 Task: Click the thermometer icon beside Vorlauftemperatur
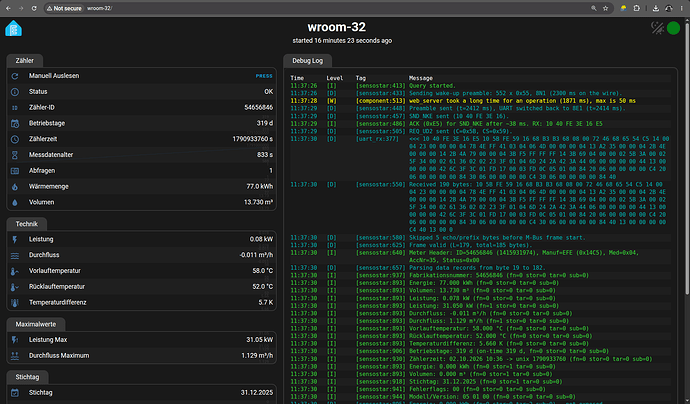tap(15, 272)
